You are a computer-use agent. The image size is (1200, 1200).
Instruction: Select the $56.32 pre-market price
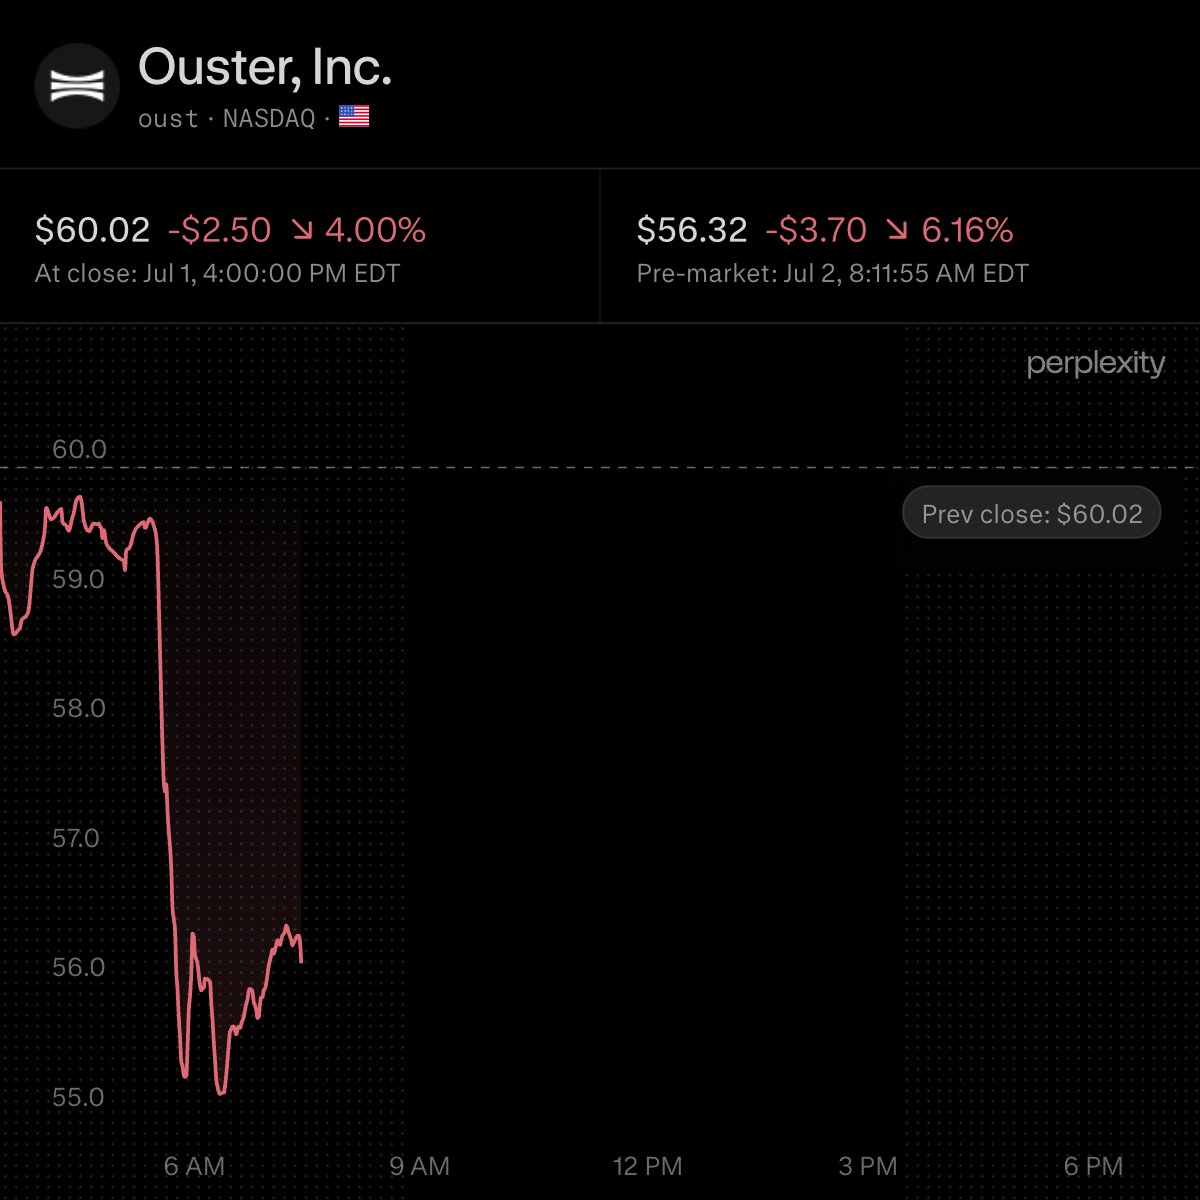(x=692, y=231)
